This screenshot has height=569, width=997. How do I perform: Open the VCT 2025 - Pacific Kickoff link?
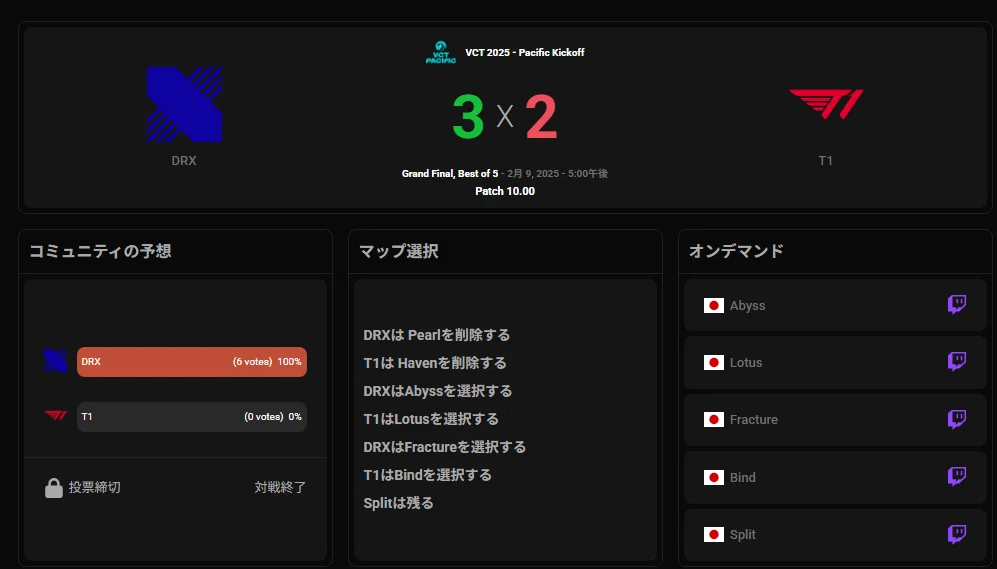pos(525,52)
